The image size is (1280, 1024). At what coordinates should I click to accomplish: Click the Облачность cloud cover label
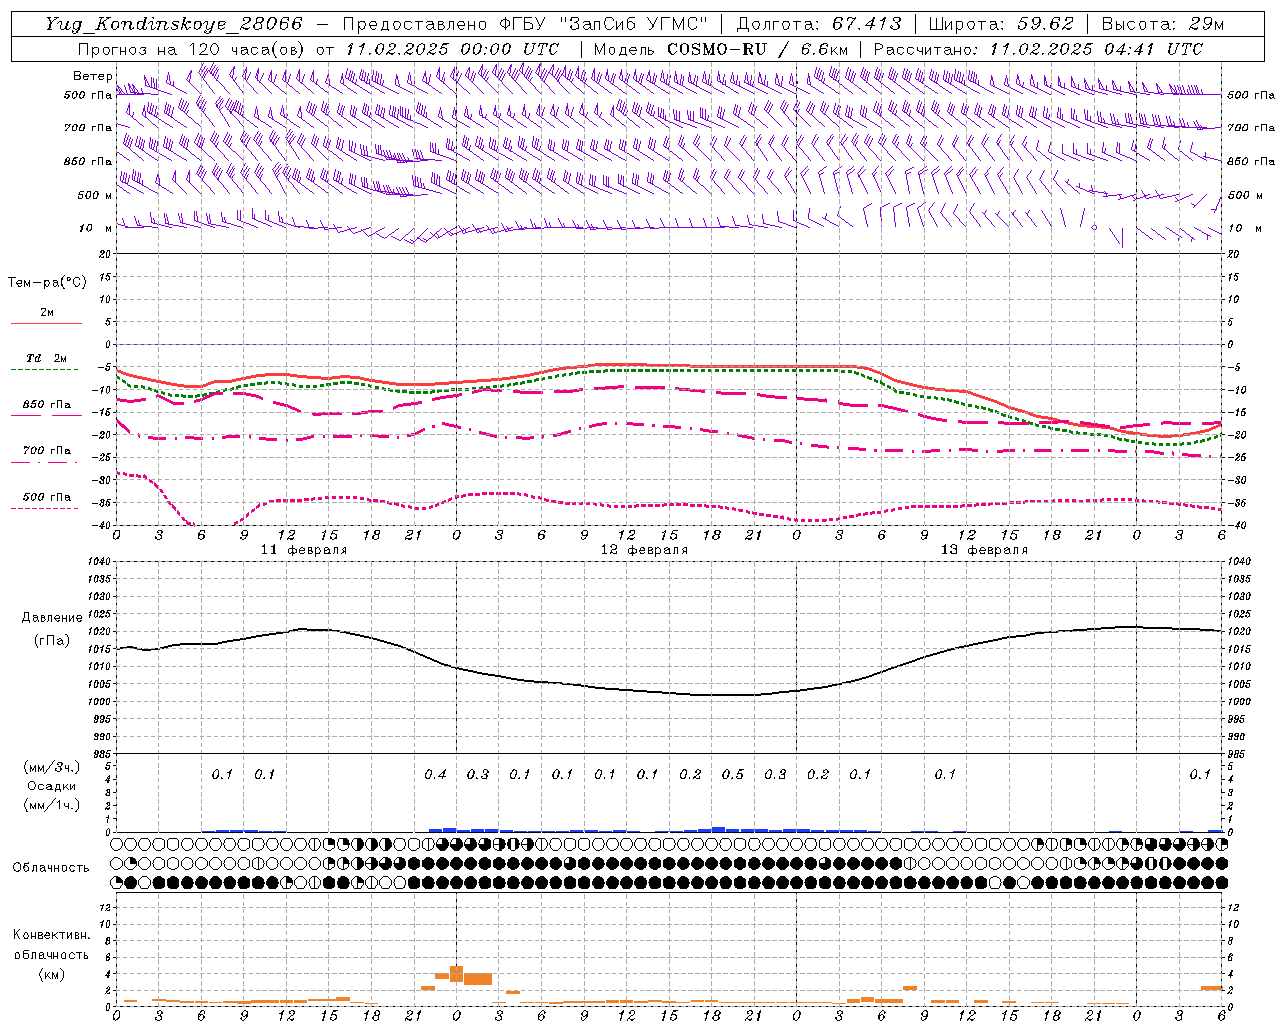coord(51,868)
